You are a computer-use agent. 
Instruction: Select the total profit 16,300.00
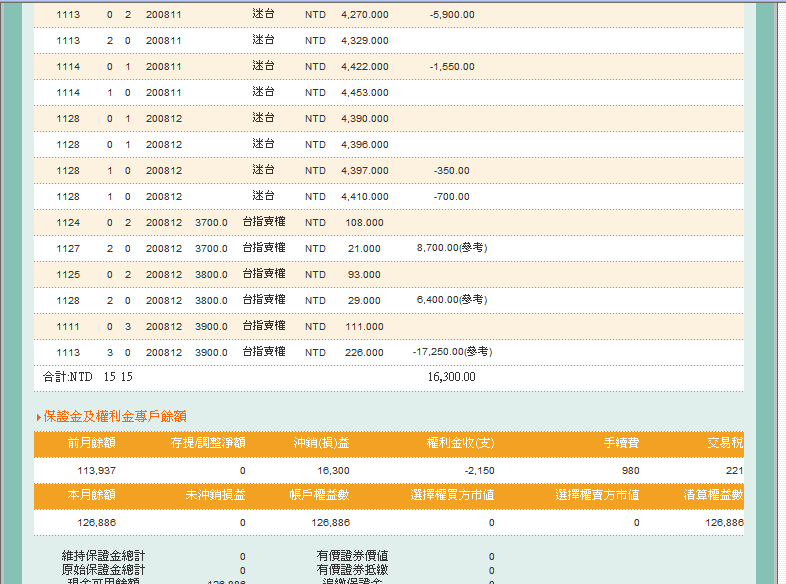coord(452,377)
